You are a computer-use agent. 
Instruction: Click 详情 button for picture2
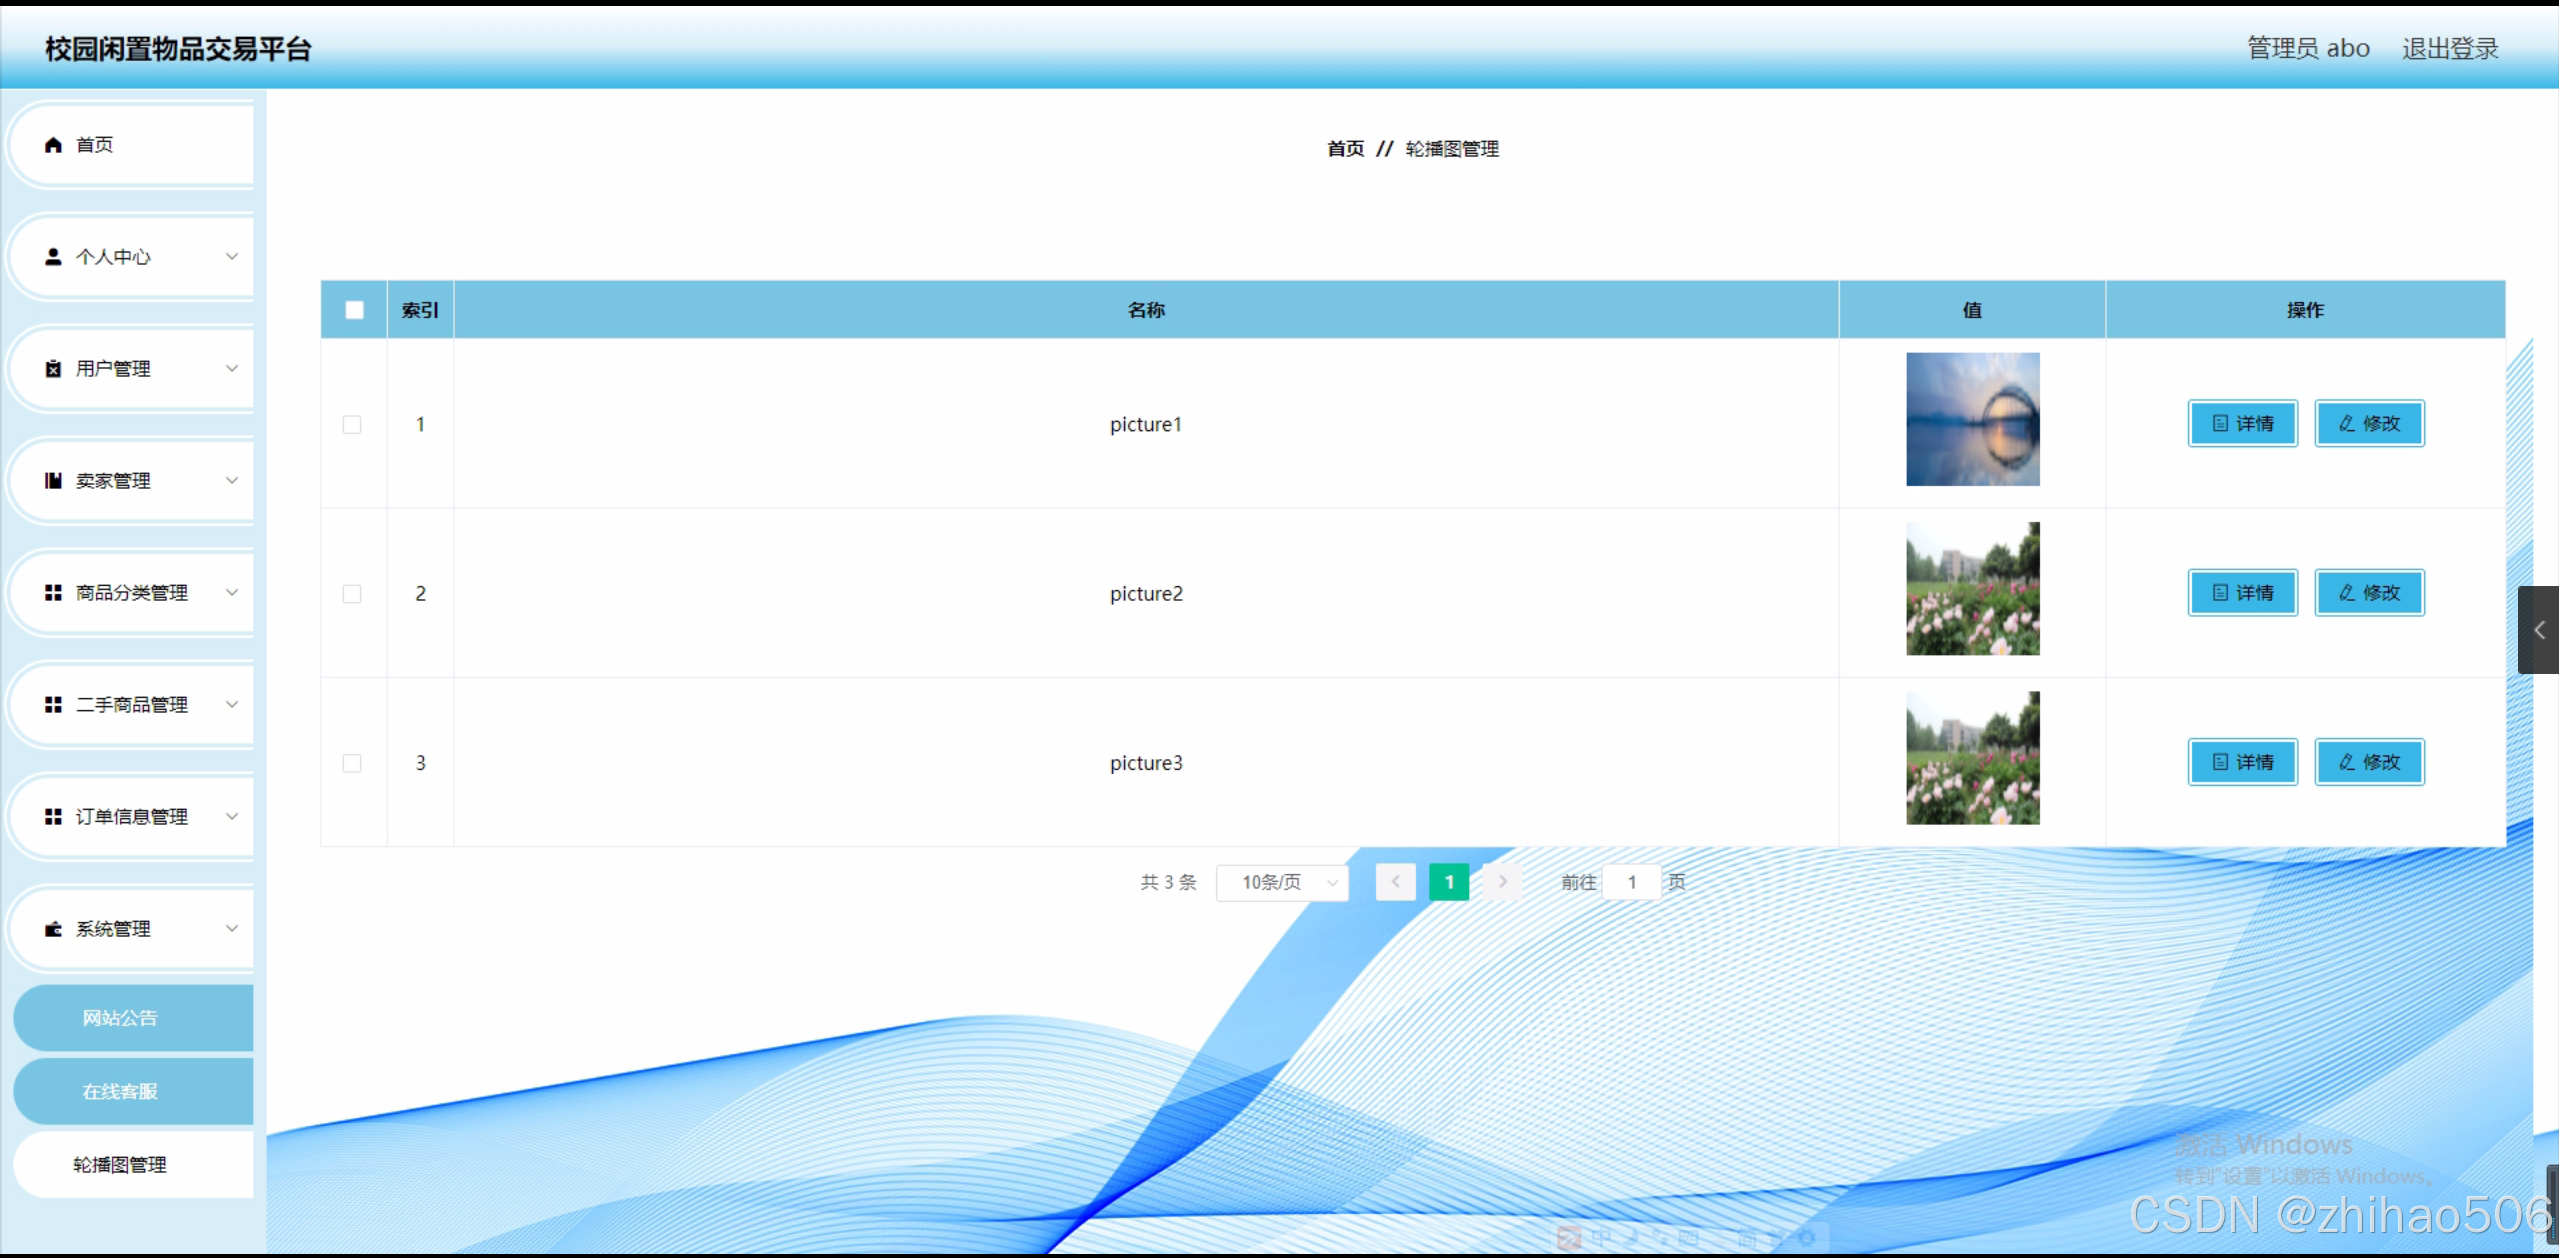click(2242, 593)
